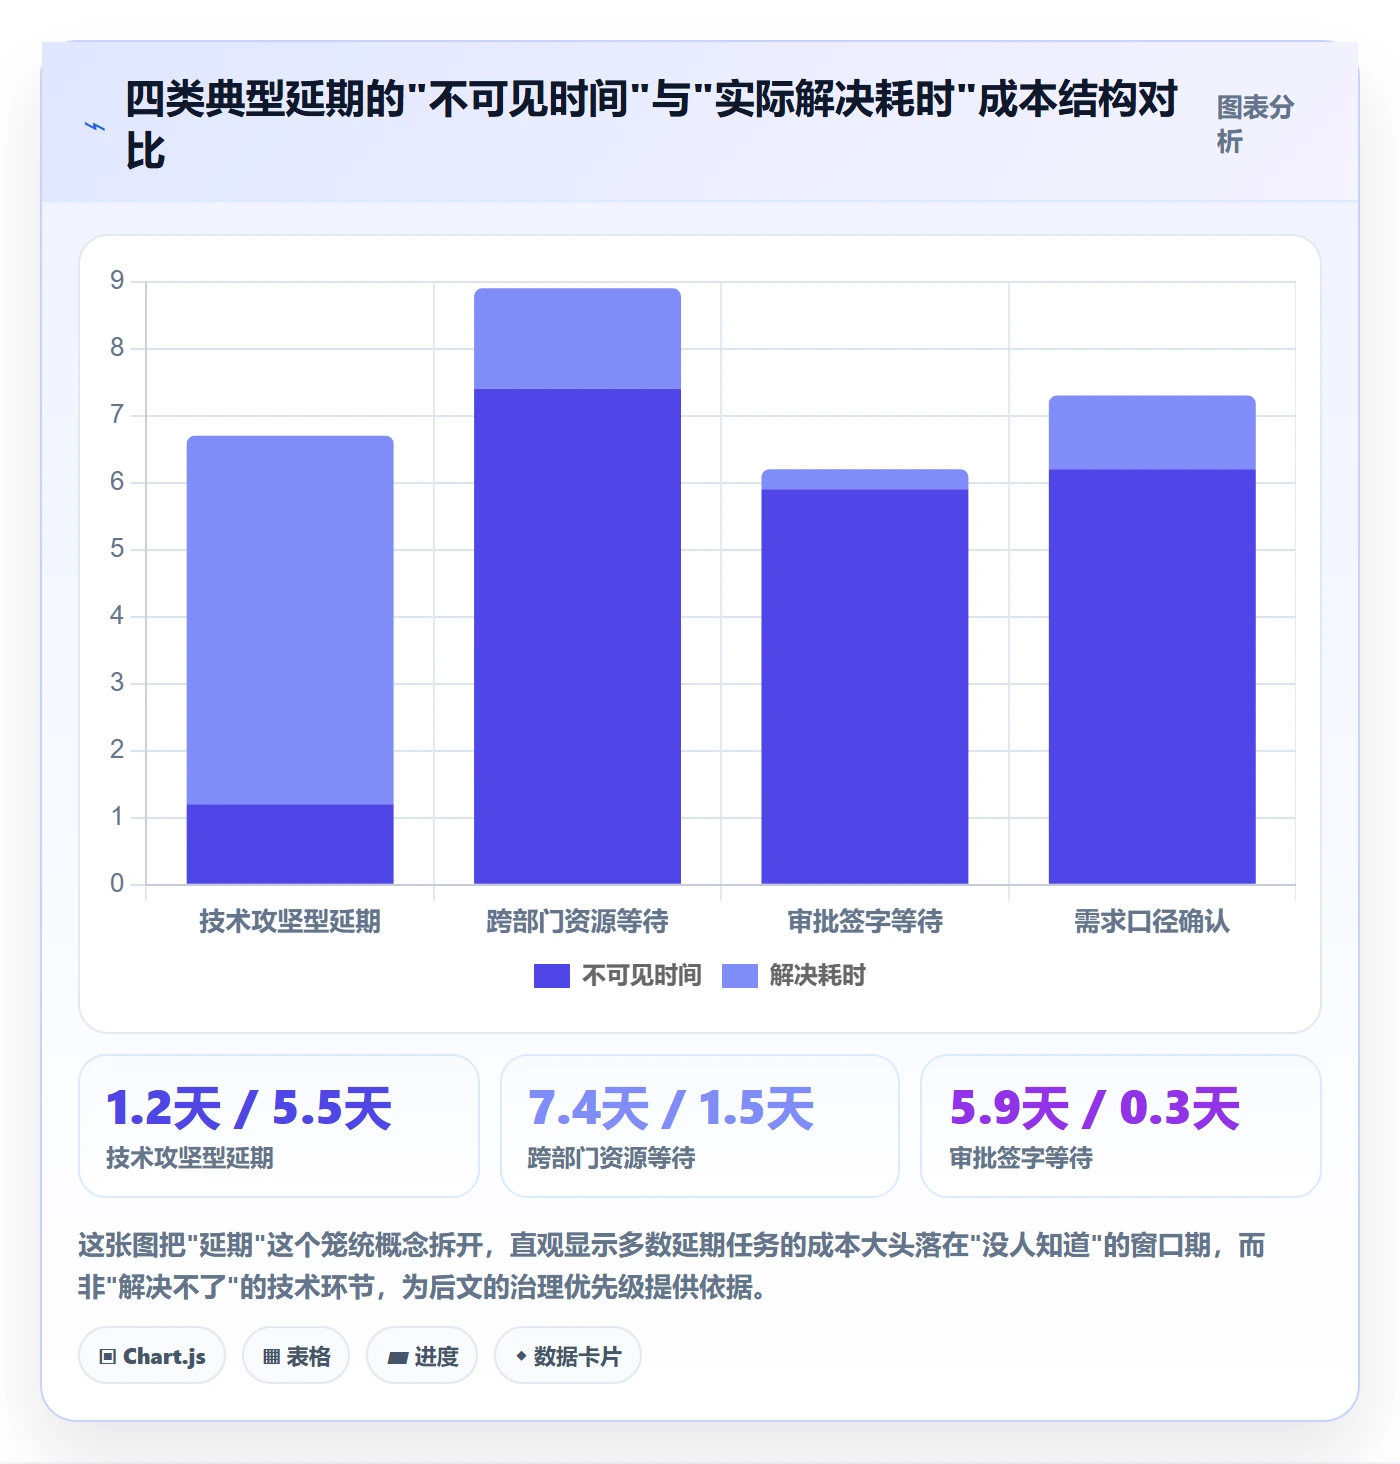Click the 进度 tag chip
The height and width of the screenshot is (1464, 1400).
(x=422, y=1356)
